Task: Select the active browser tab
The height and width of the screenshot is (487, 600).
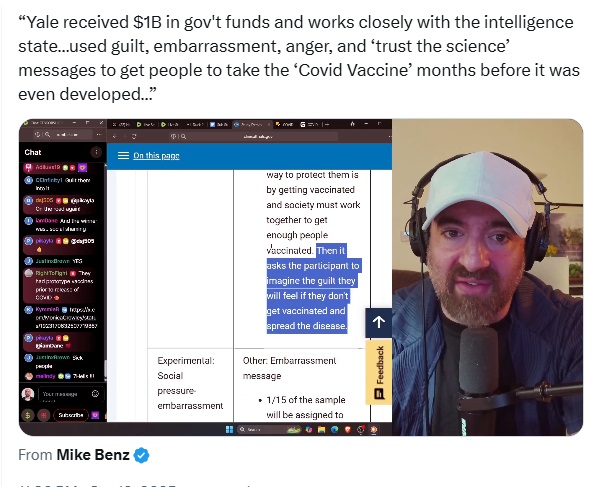Action: coord(251,124)
